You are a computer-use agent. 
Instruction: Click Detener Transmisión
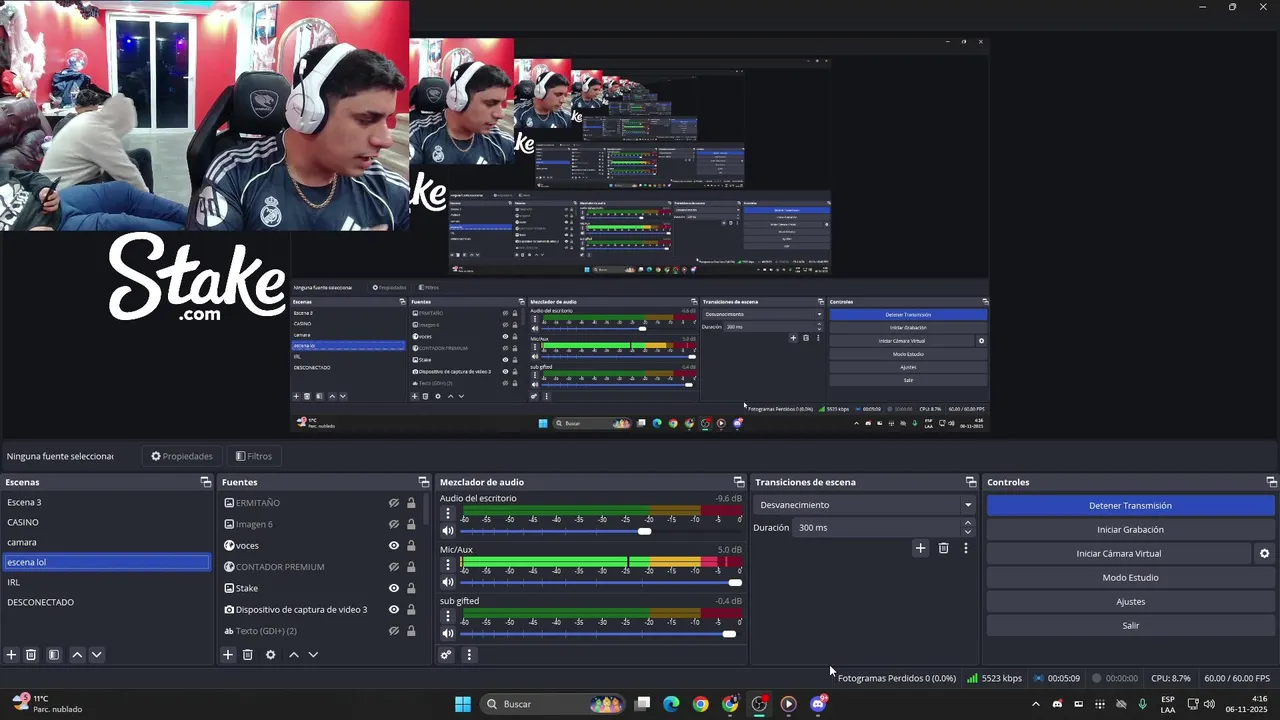(x=1130, y=506)
